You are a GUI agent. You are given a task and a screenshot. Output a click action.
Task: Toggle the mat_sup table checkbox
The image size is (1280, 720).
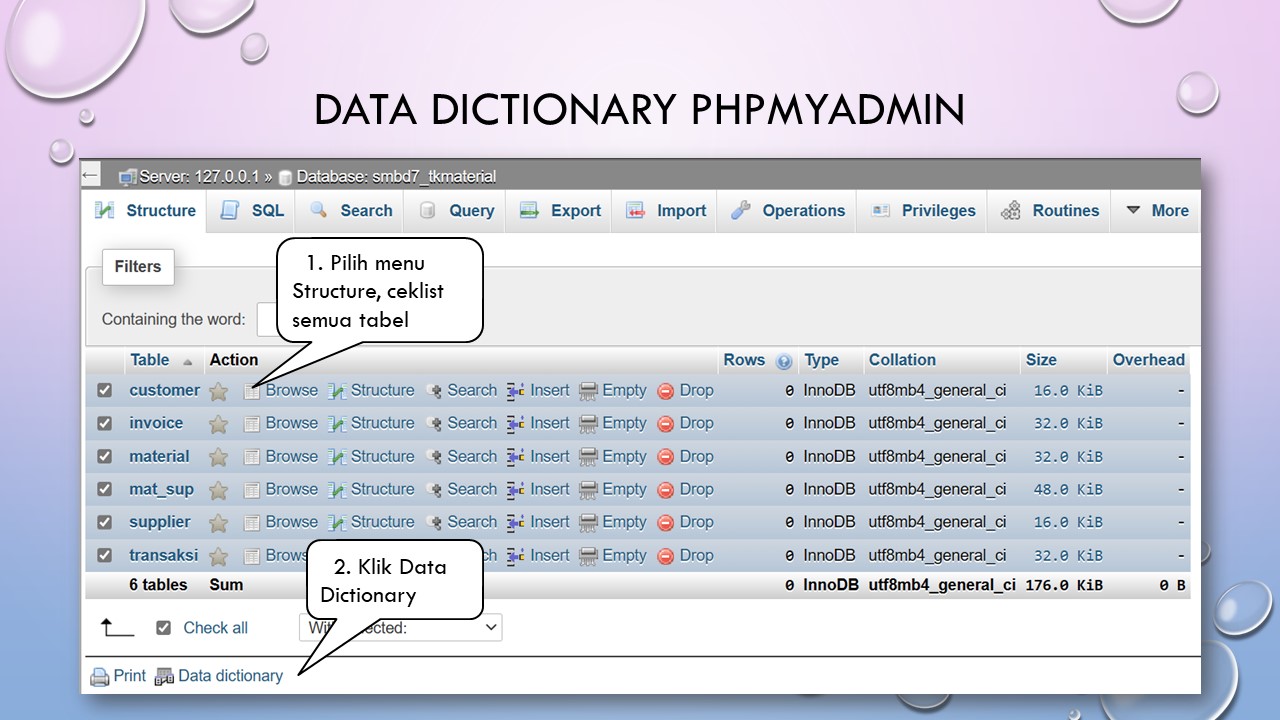tap(104, 490)
